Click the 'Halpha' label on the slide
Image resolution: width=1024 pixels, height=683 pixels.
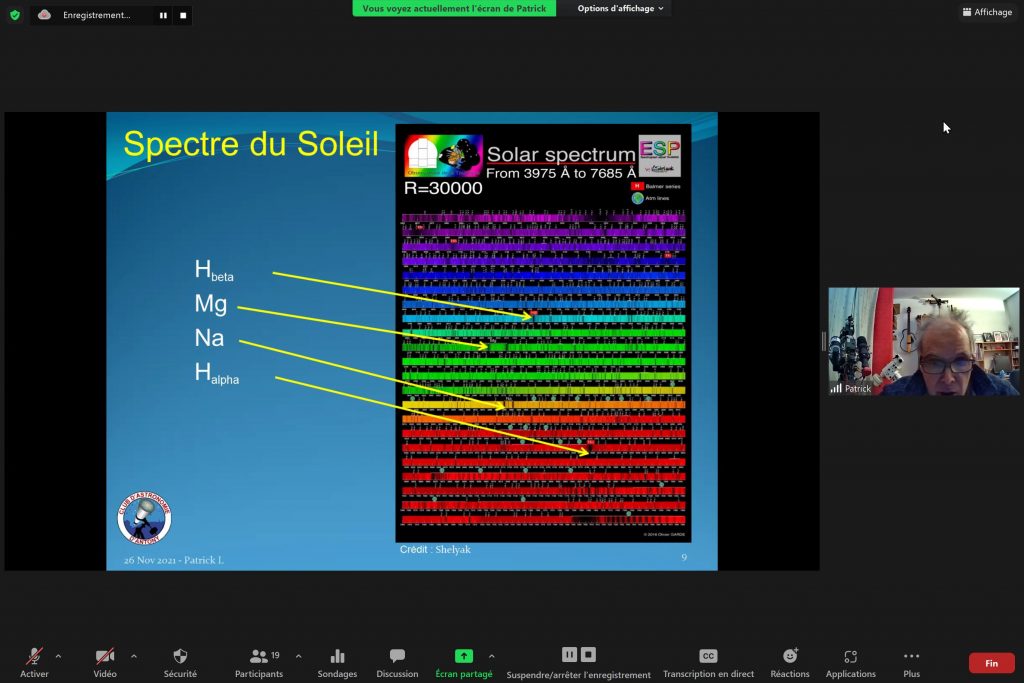tap(217, 373)
